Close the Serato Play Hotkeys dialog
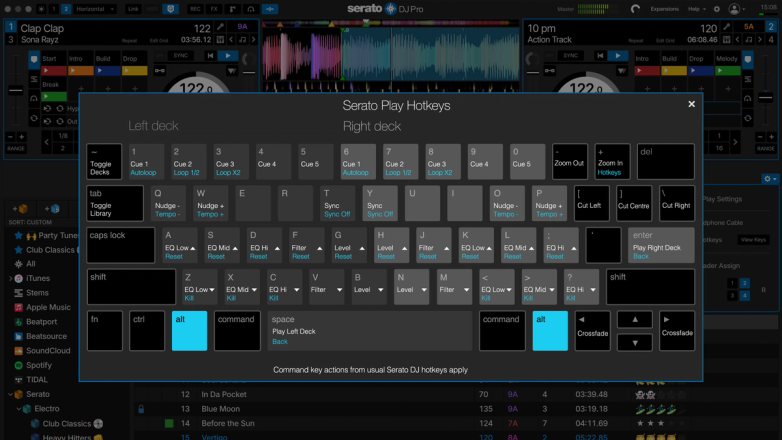 [691, 104]
